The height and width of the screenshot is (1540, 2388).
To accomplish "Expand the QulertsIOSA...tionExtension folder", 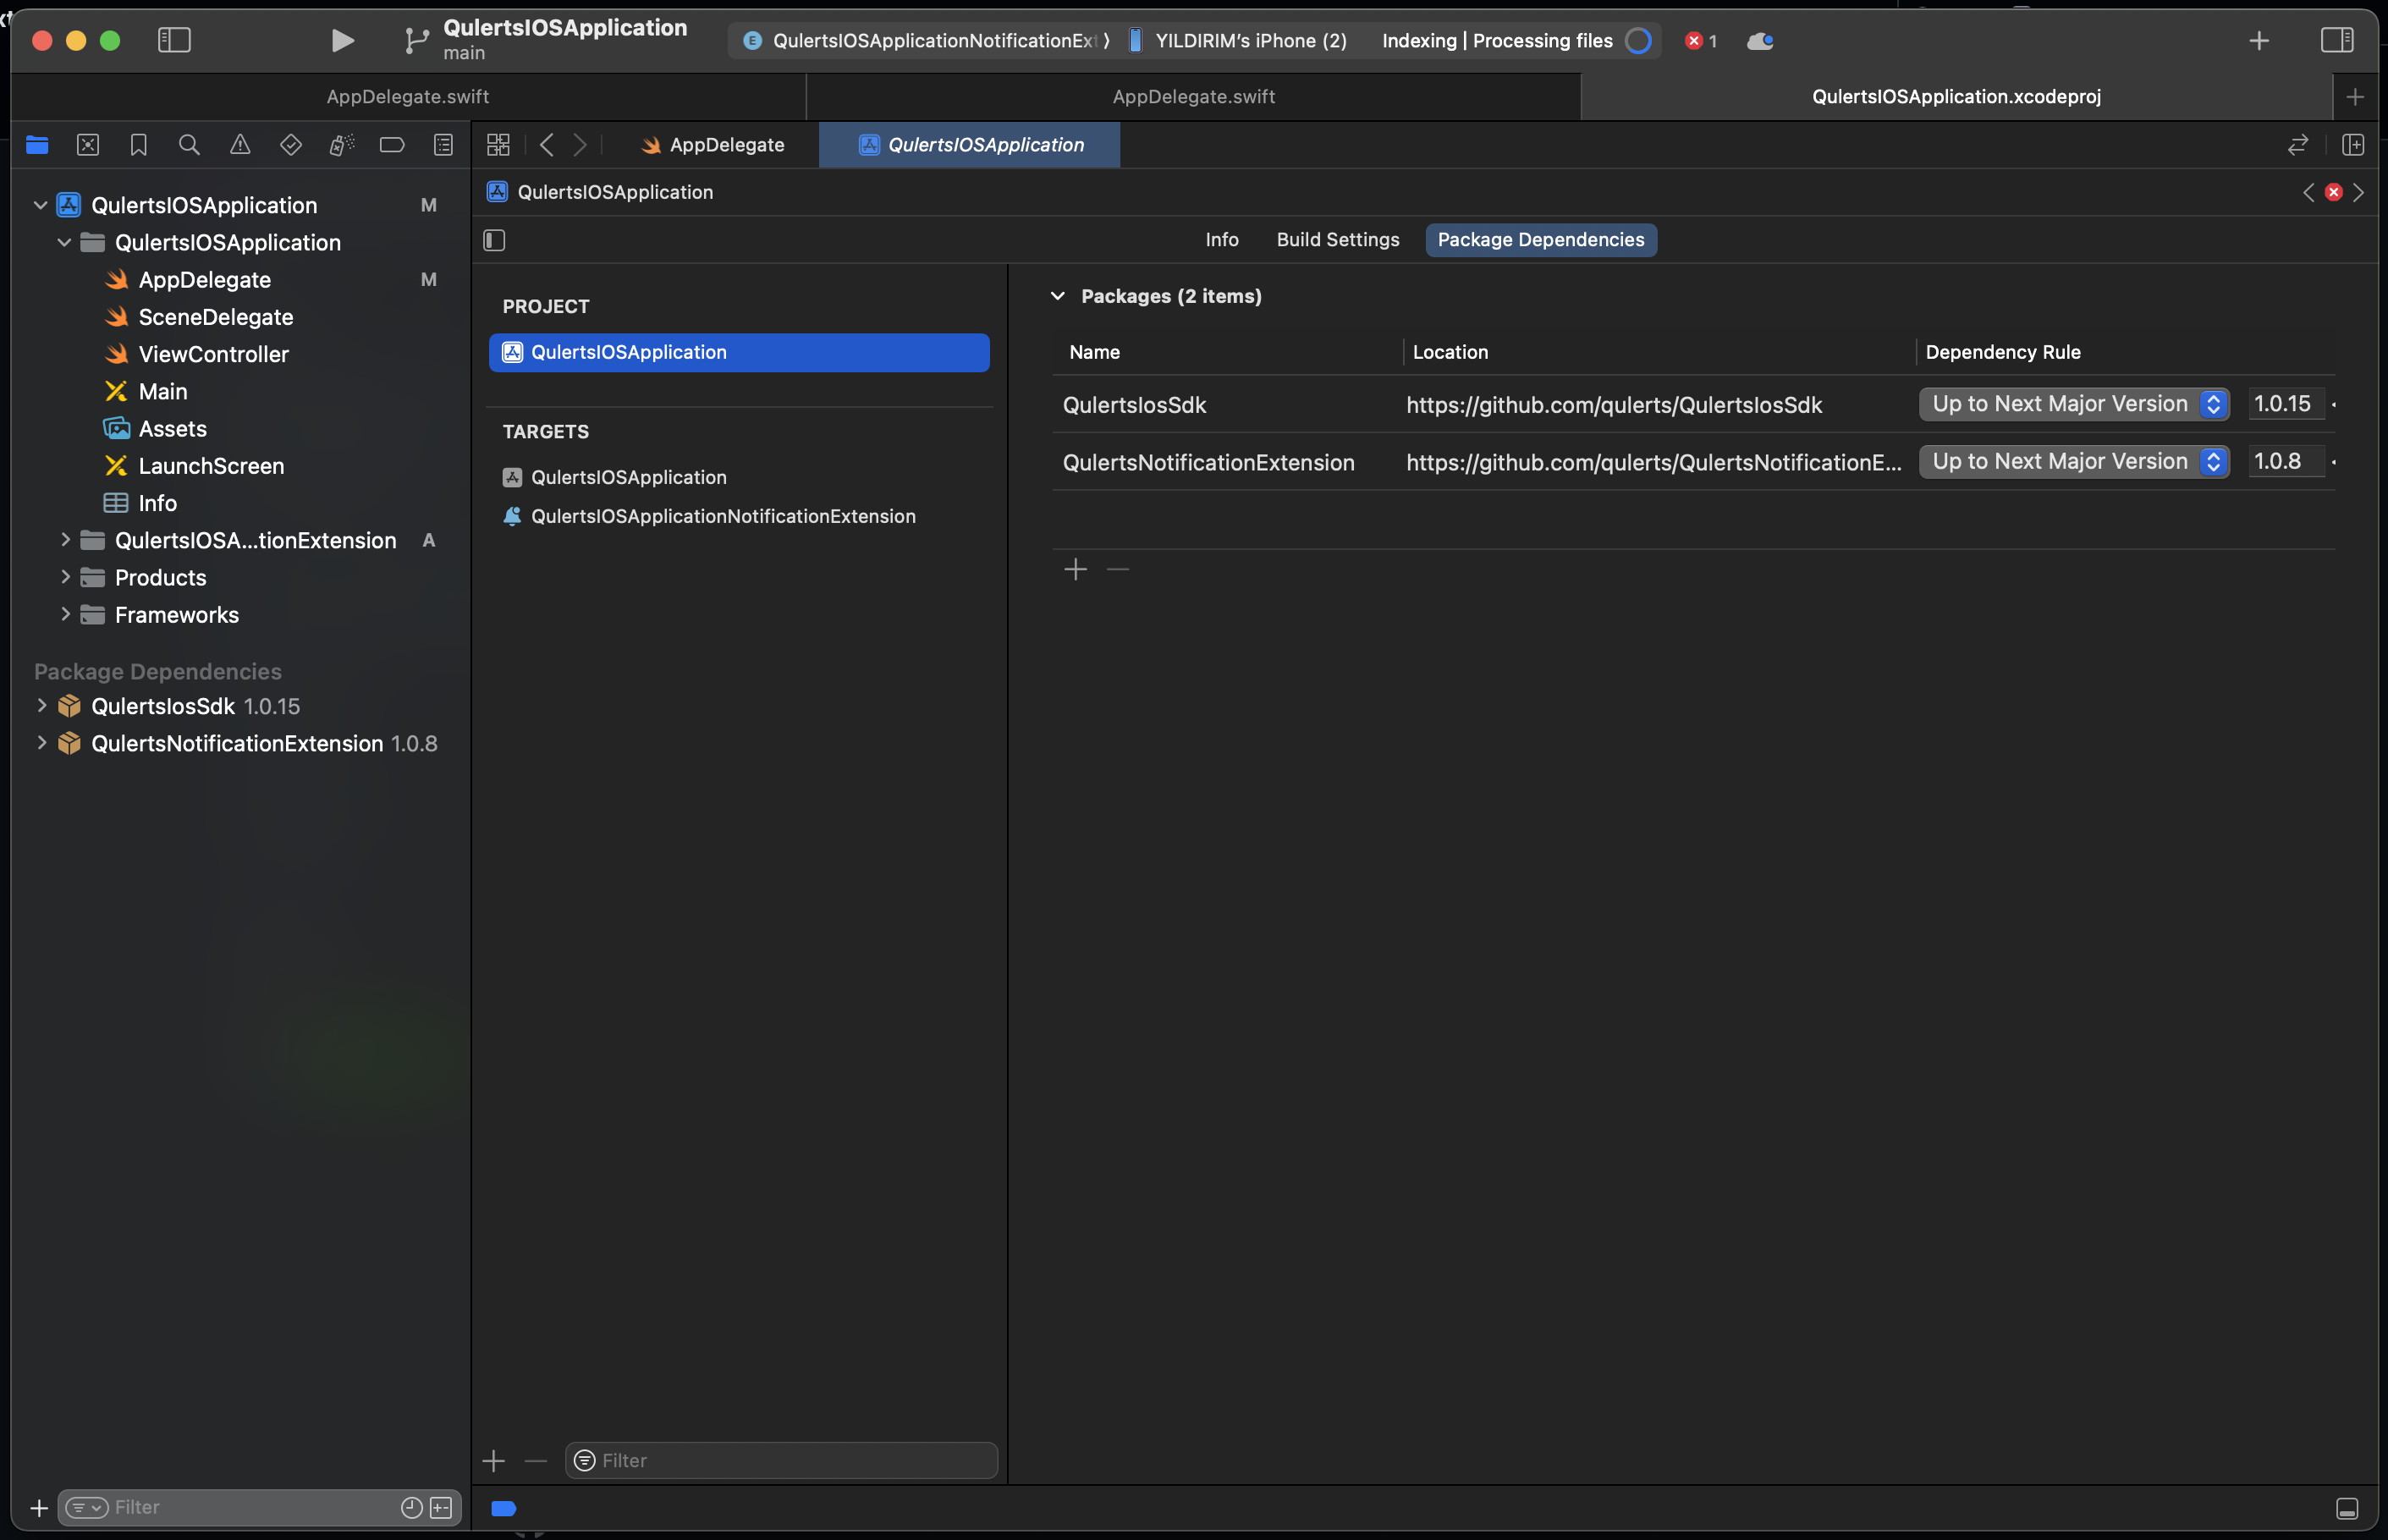I will (x=65, y=540).
